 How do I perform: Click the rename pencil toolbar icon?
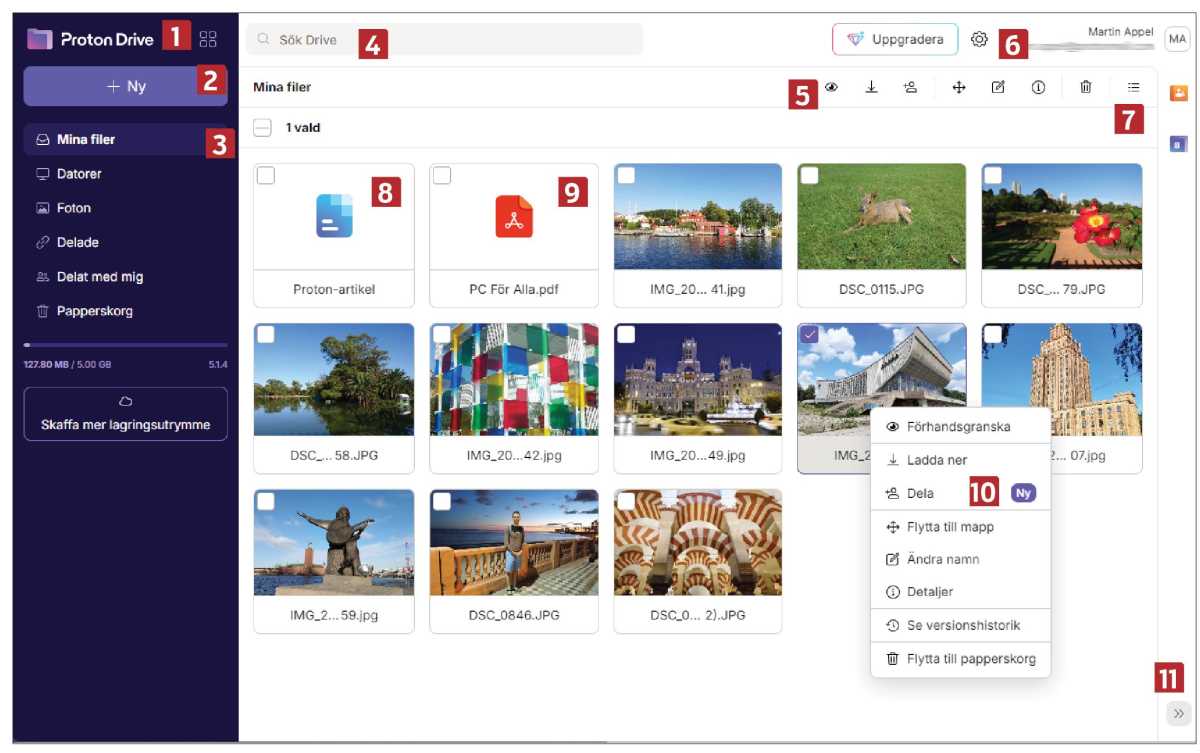tap(997, 88)
